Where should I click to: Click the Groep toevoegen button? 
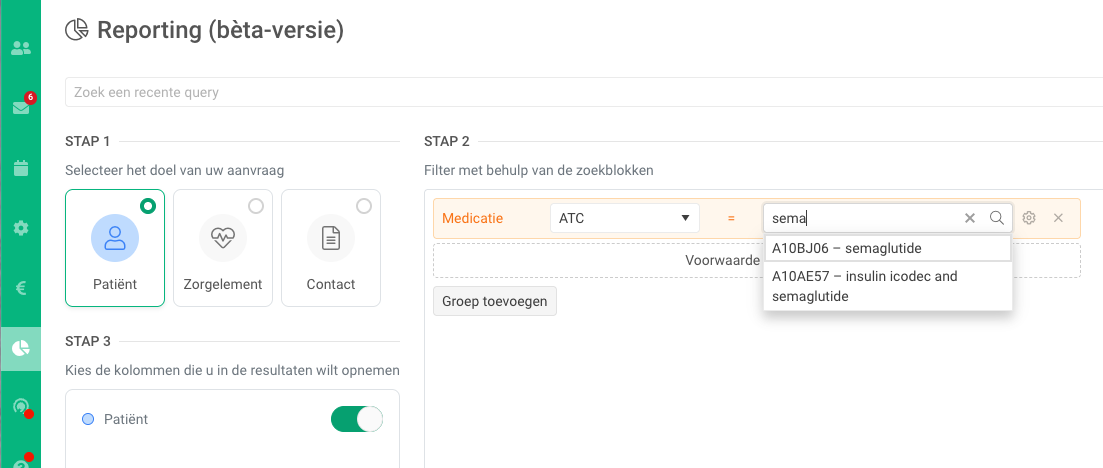tap(495, 301)
